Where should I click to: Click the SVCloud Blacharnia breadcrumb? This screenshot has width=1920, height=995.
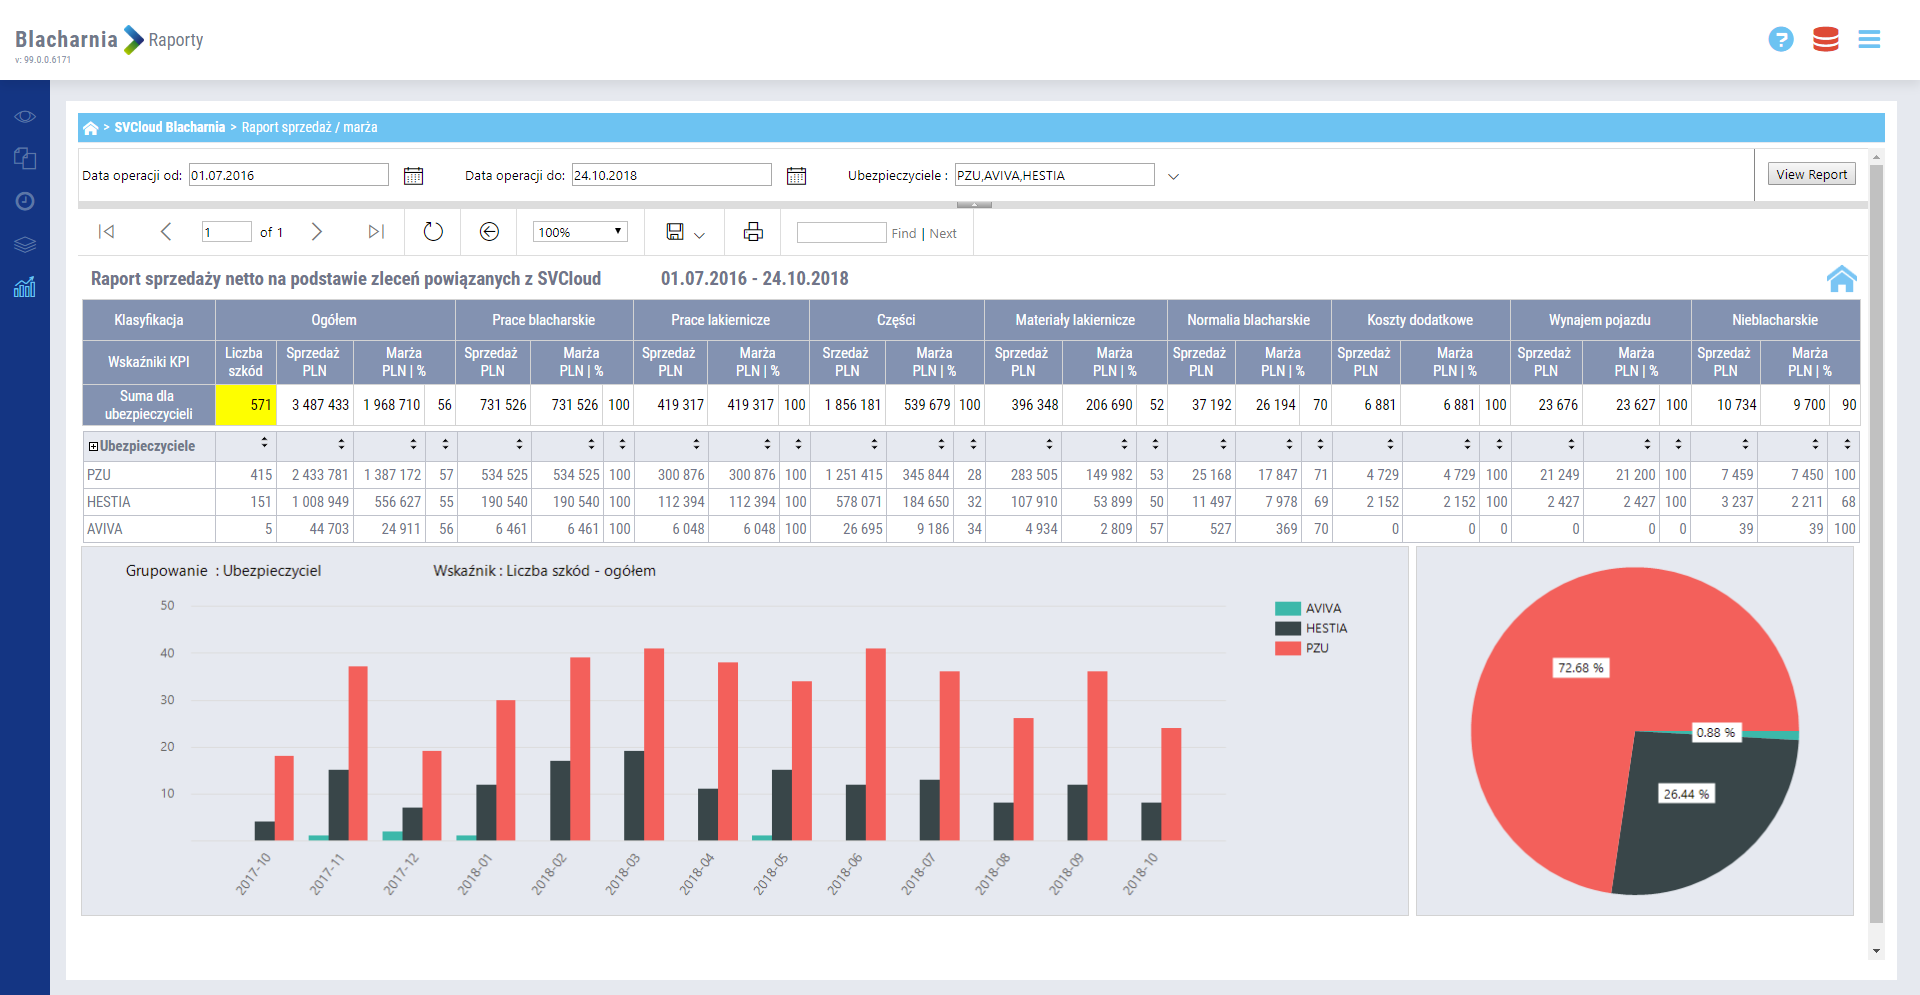pyautogui.click(x=169, y=128)
